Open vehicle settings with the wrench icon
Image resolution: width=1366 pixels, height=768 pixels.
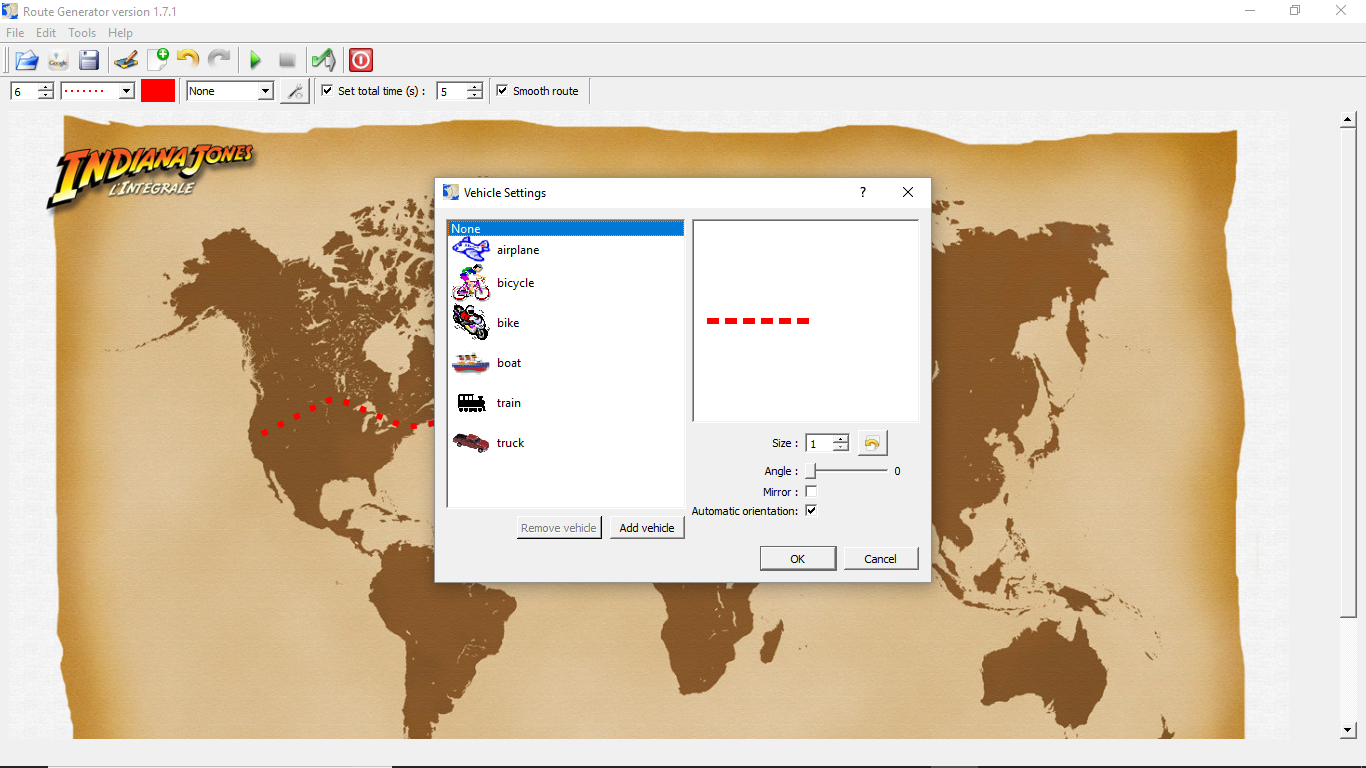pos(294,91)
